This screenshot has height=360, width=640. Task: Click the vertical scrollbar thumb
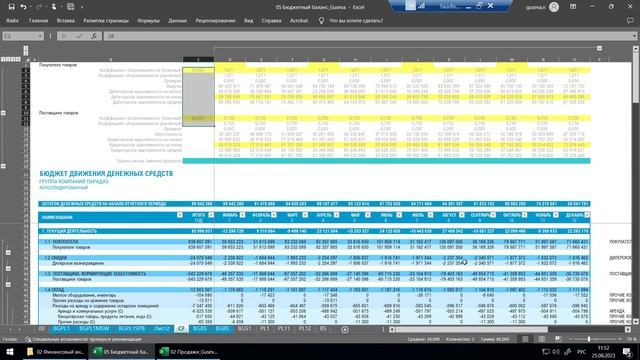[x=636, y=78]
